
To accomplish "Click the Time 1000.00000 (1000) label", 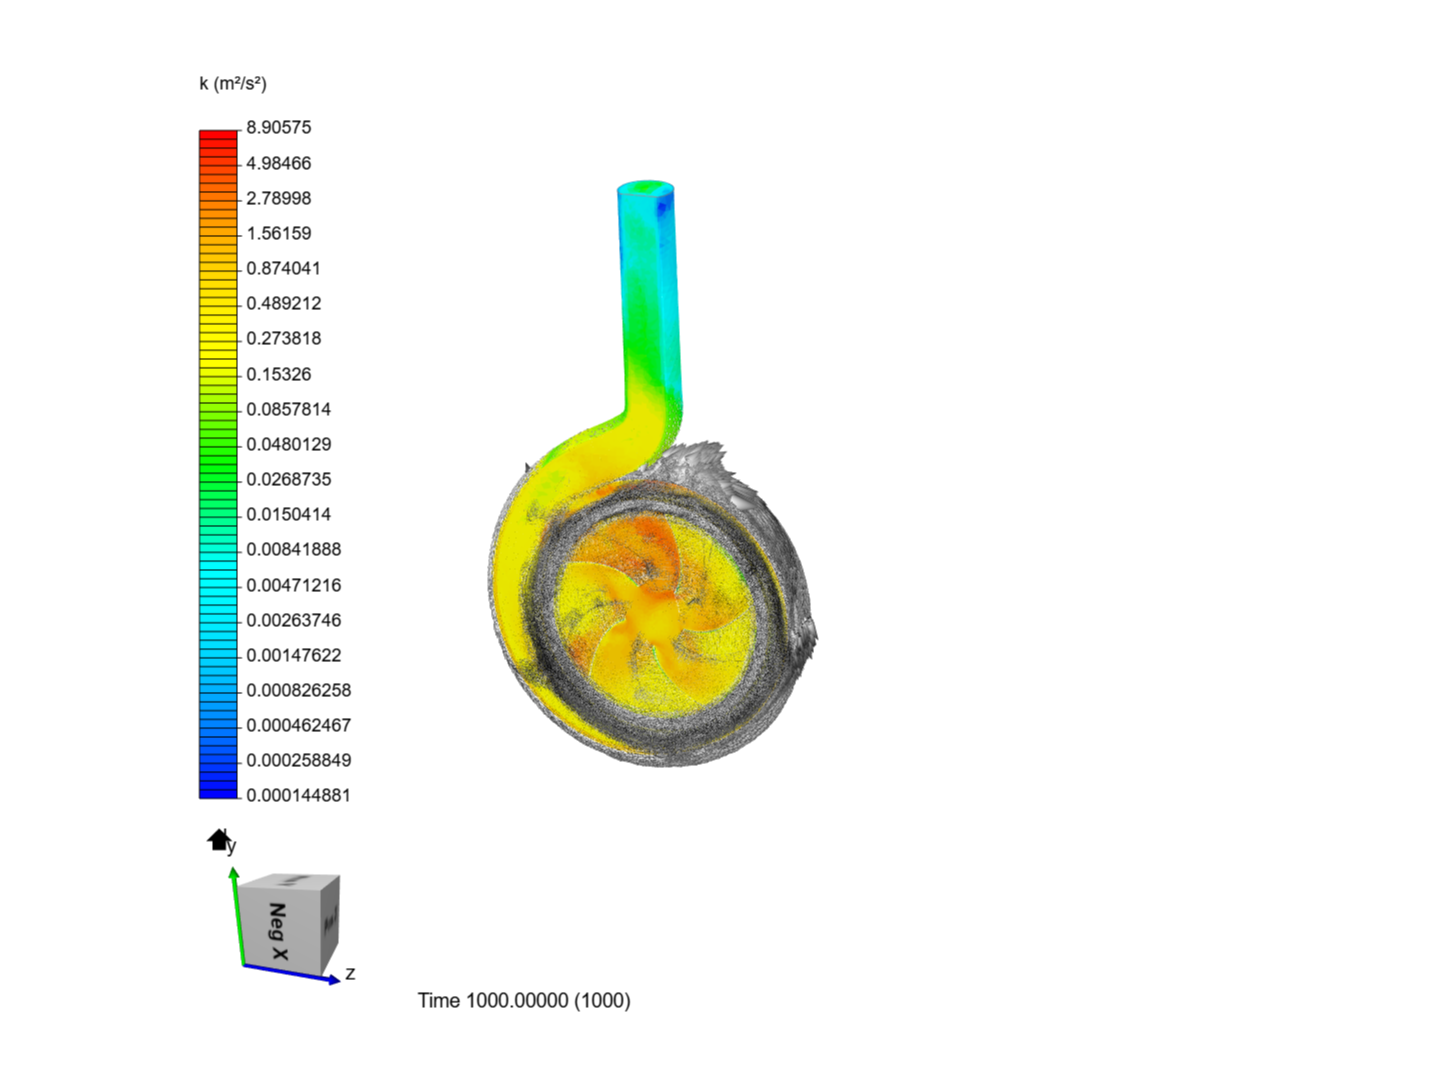I will 525,1000.
